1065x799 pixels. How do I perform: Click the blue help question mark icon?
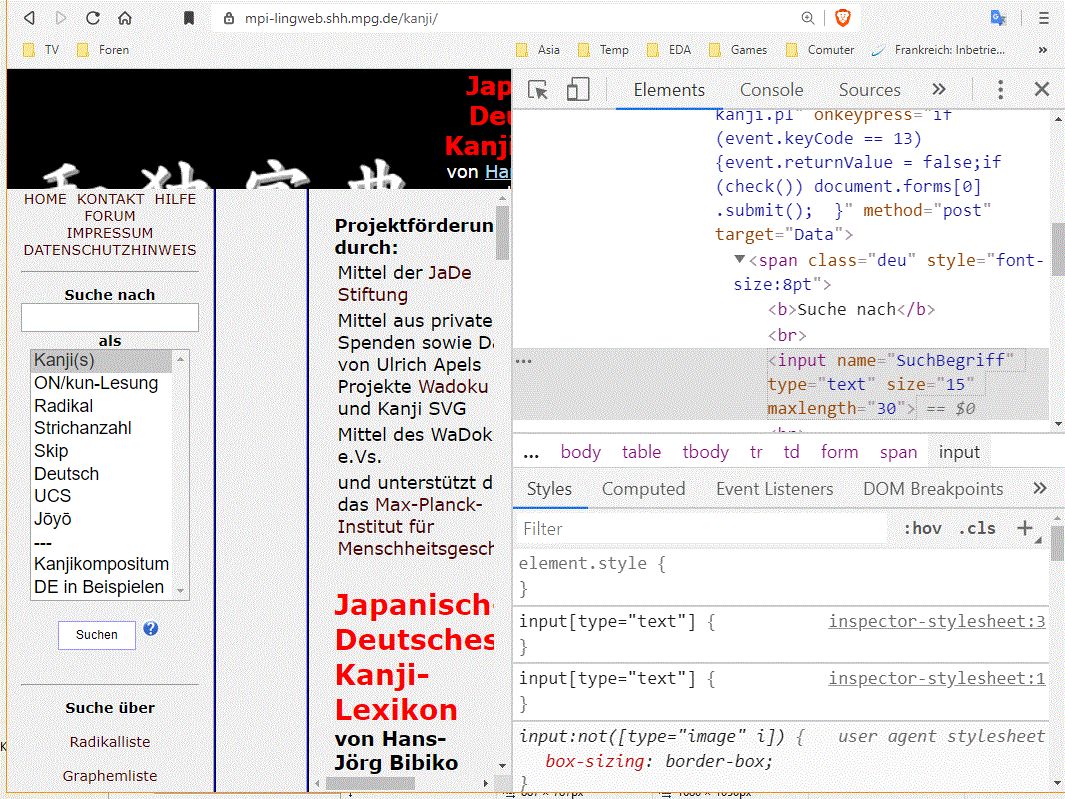click(150, 629)
